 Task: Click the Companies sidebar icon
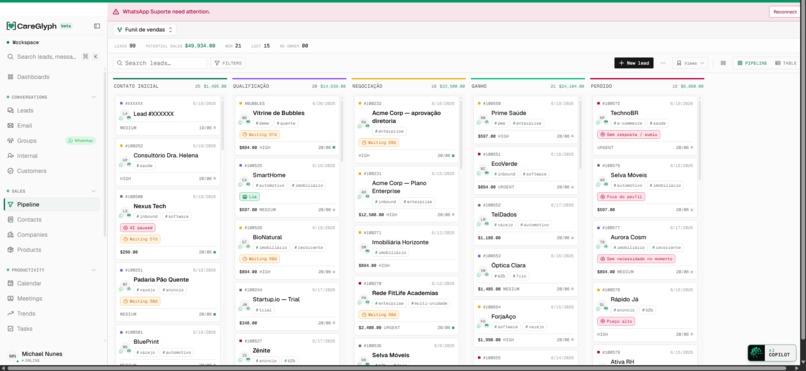[x=10, y=235]
